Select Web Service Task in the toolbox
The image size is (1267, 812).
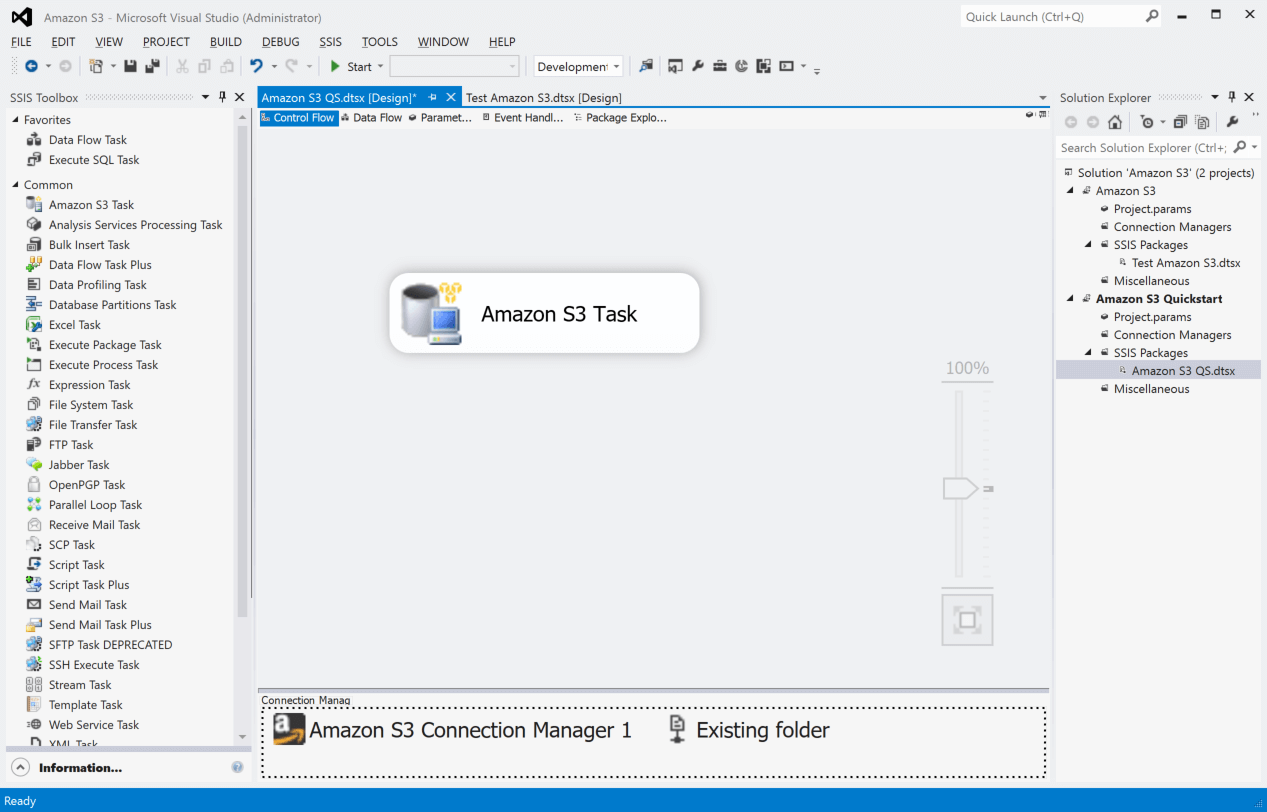(94, 725)
